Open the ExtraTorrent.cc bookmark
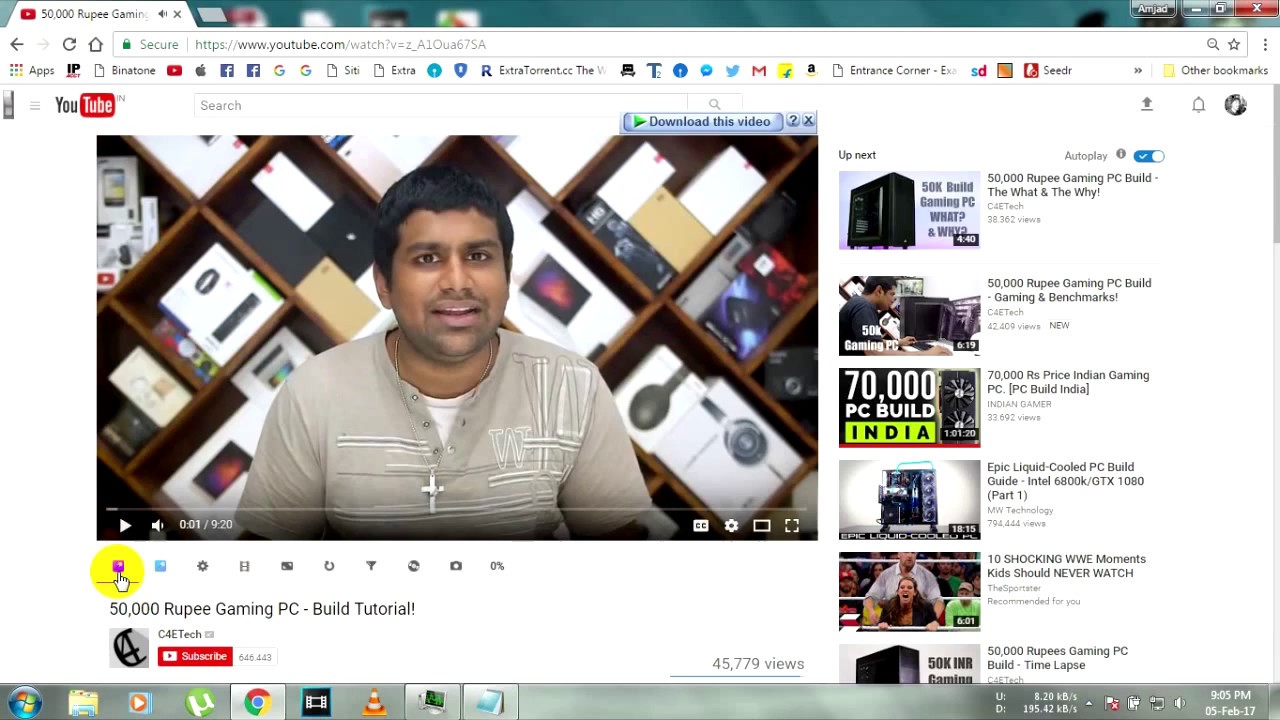 pos(542,70)
